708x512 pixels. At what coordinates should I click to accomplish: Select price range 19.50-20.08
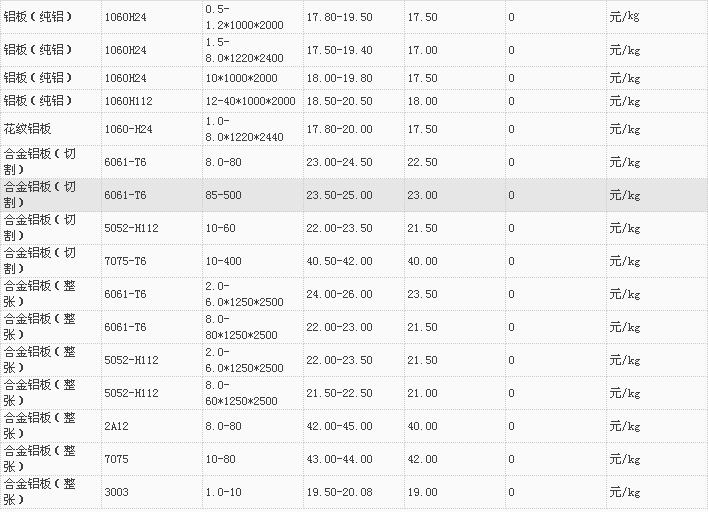click(339, 492)
